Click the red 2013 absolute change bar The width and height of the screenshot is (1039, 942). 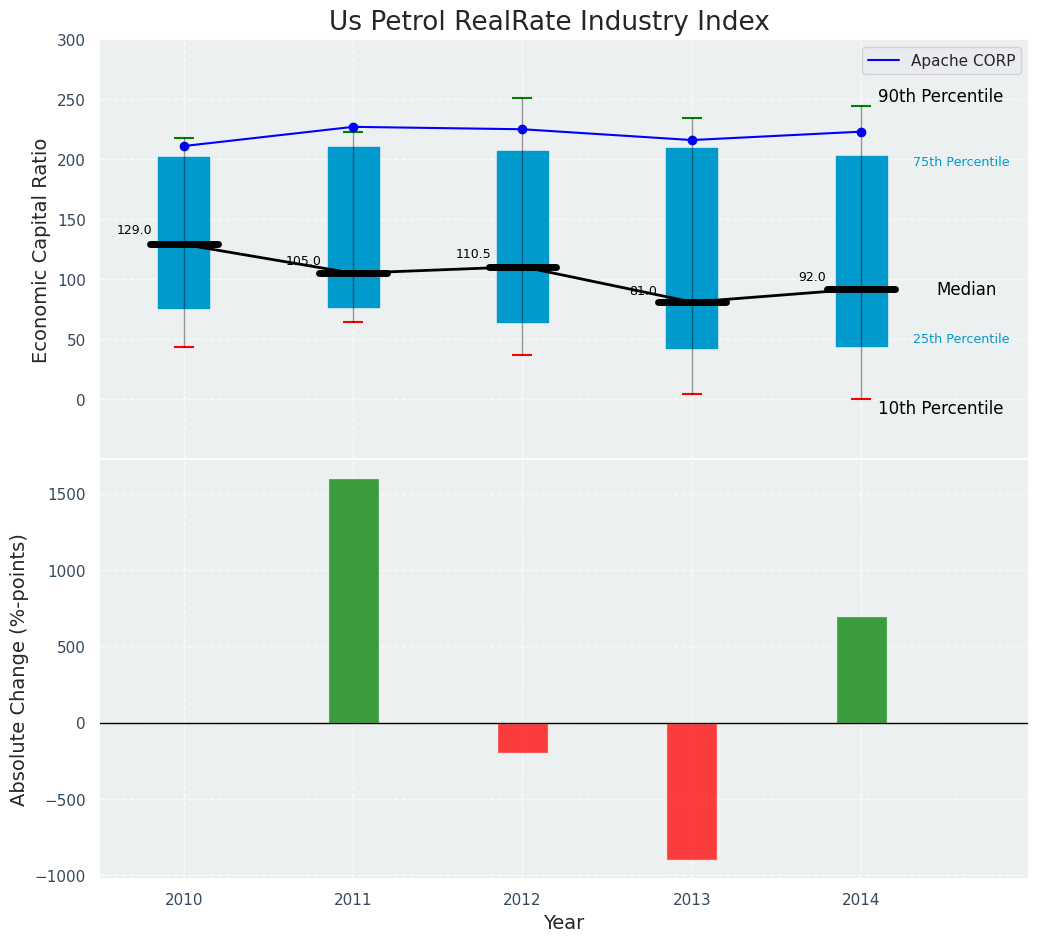[692, 790]
